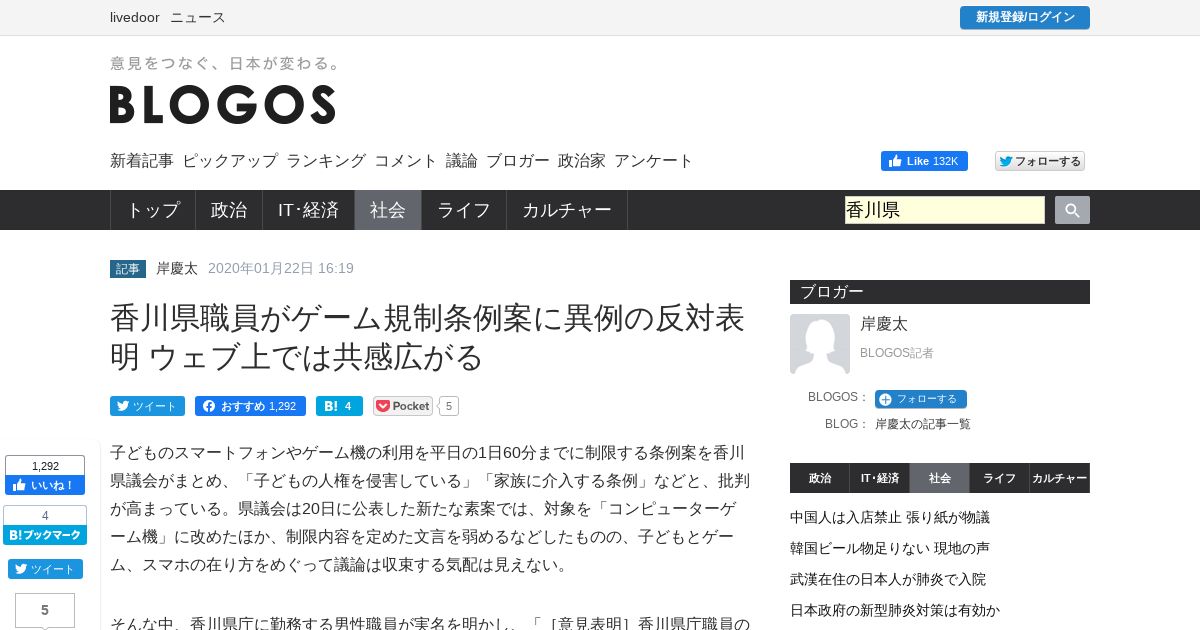Click the date 2020年01月22日 16:19

[x=281, y=269]
